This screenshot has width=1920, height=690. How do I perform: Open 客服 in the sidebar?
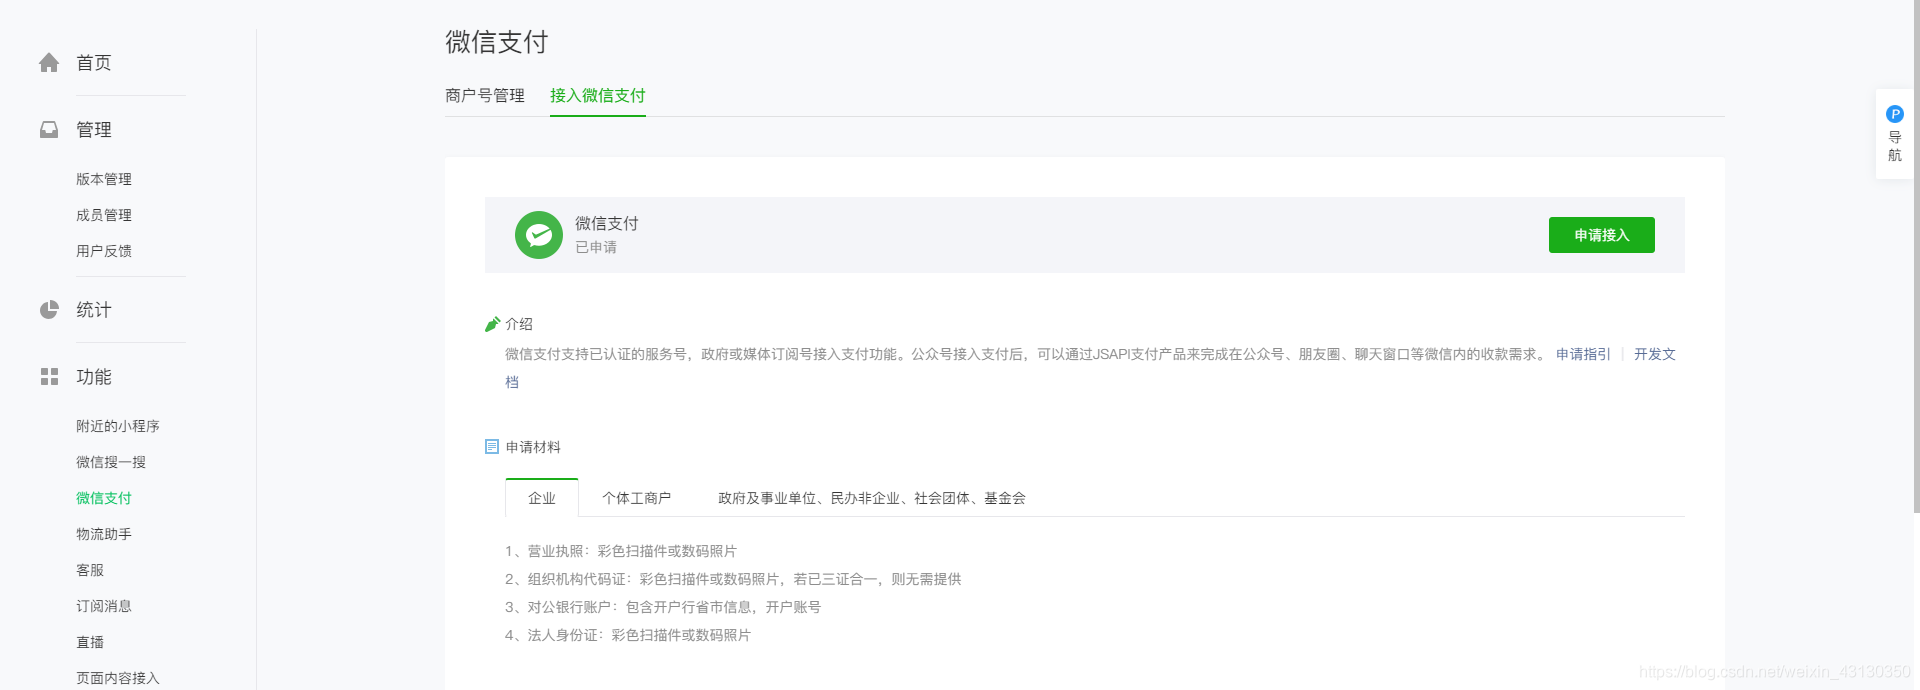(90, 570)
